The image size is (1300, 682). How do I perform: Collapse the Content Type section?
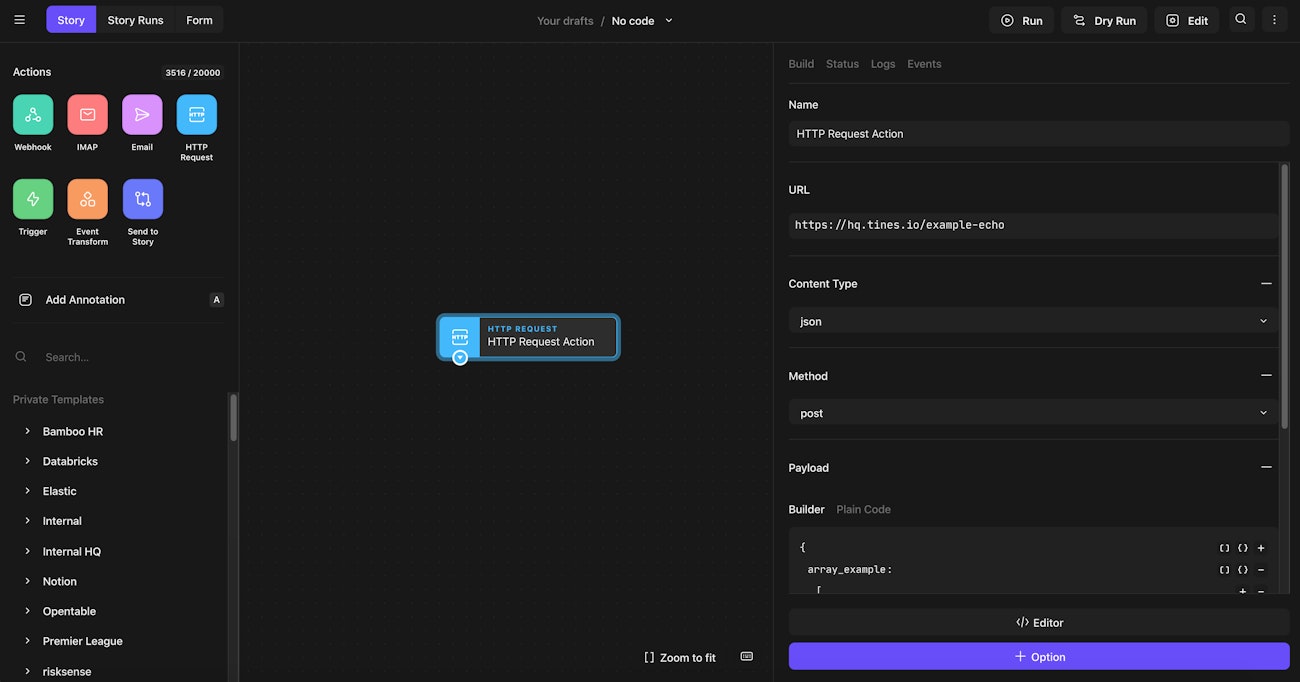(1266, 284)
